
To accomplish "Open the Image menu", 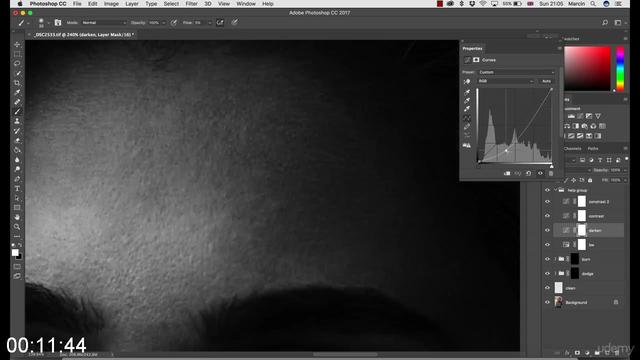I will coord(111,4).
